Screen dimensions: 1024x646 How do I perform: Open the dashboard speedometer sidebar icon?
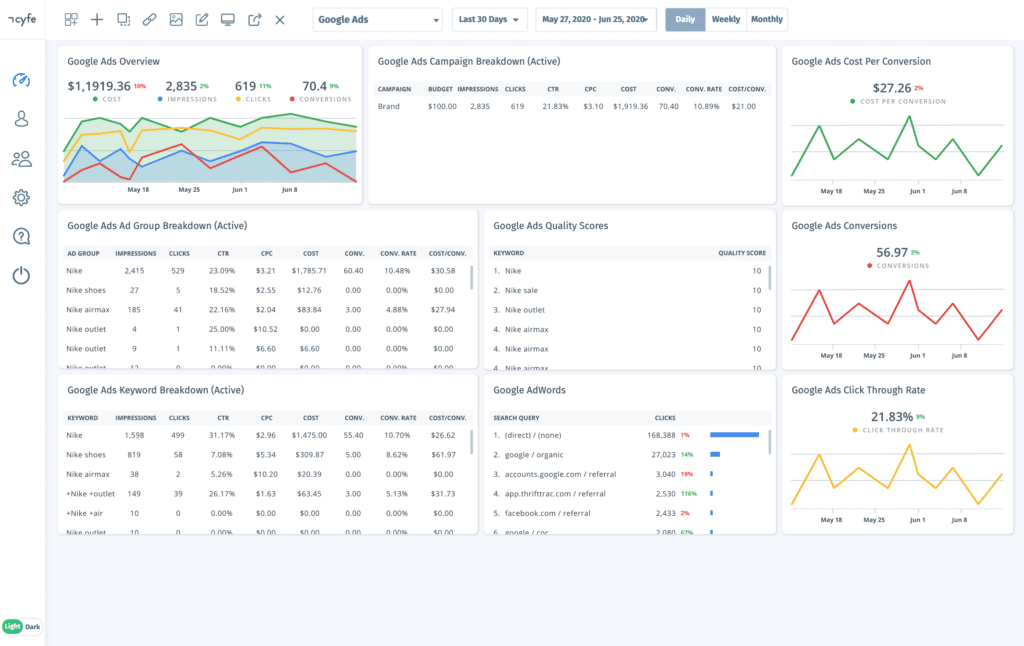coord(22,80)
